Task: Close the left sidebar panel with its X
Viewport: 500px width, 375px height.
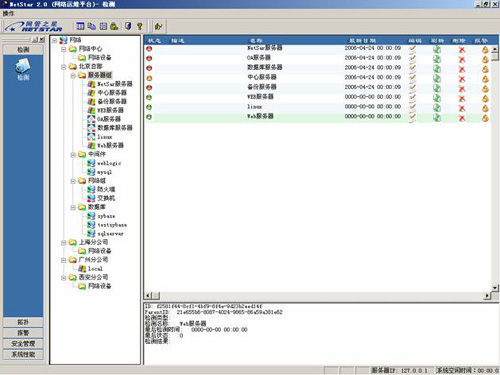Action: [x=42, y=40]
